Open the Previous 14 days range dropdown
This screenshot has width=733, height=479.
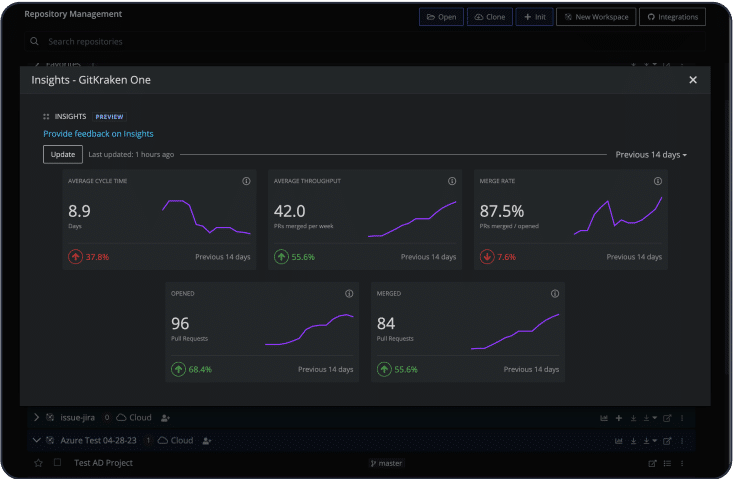tap(651, 155)
